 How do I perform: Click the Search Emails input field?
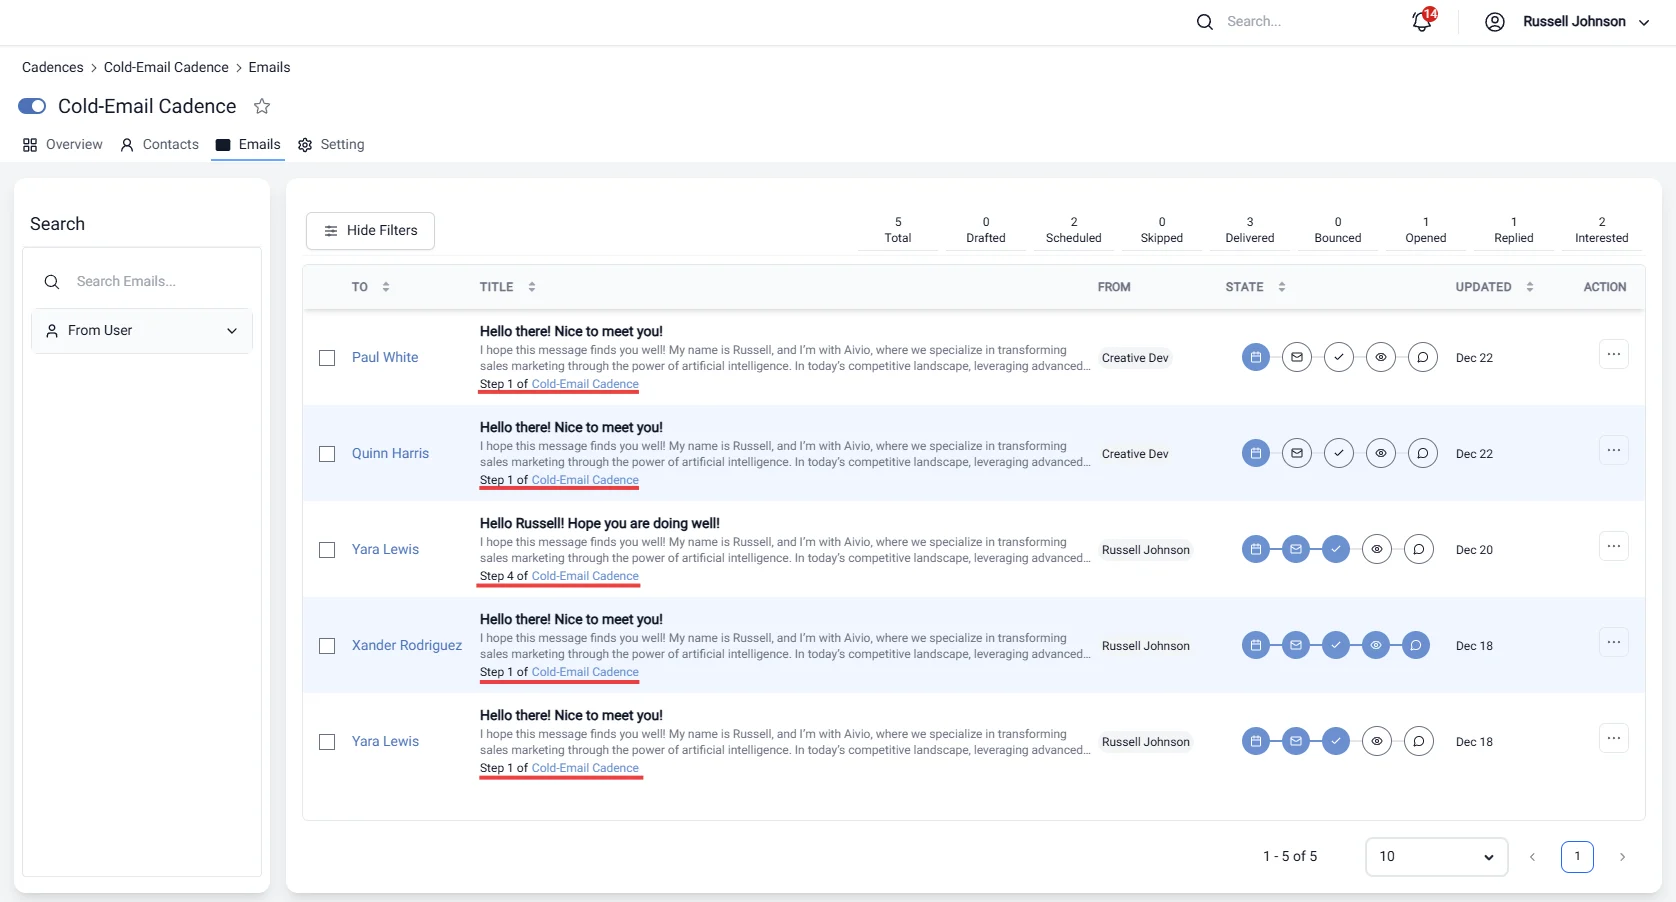142,282
